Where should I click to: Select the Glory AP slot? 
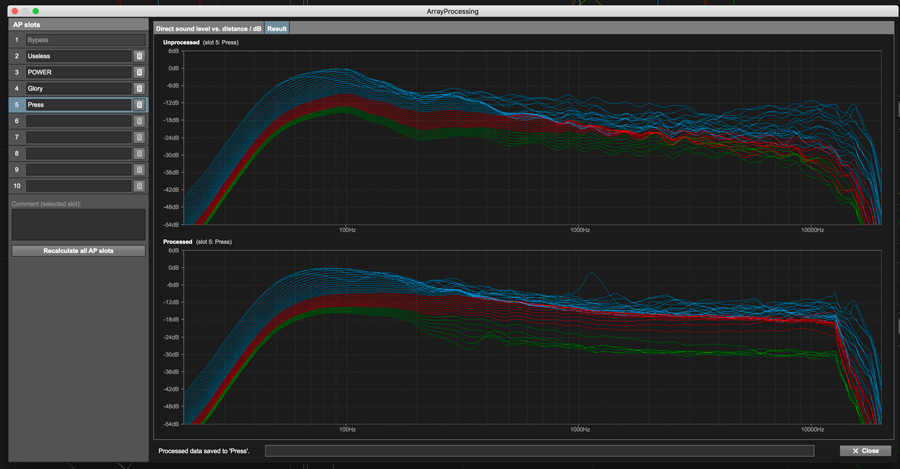79,88
